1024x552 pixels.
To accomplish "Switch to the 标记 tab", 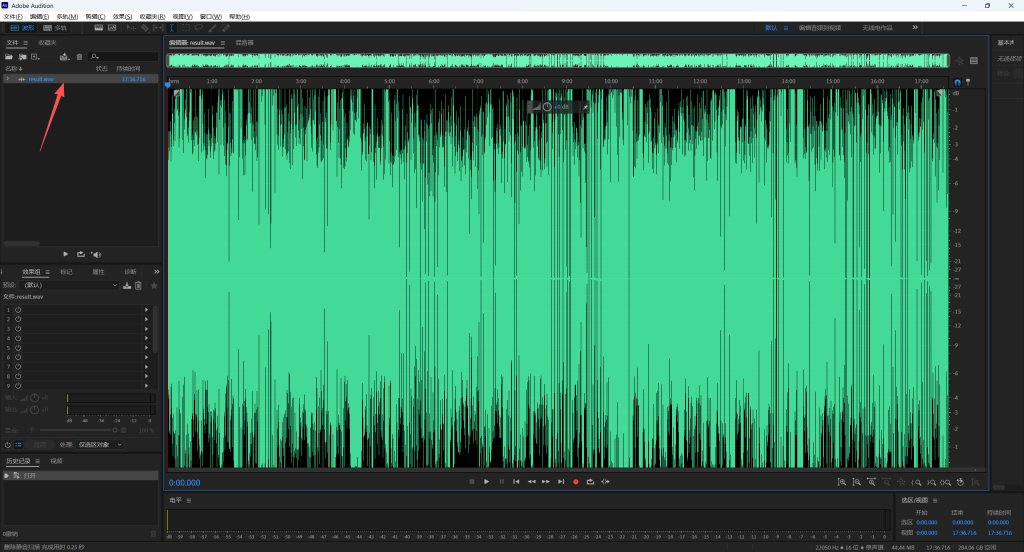I will pyautogui.click(x=66, y=272).
